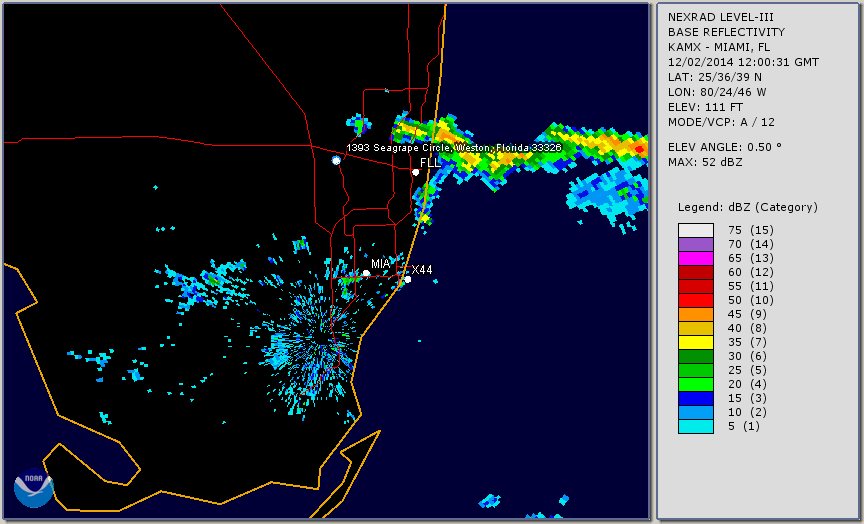864x524 pixels.
Task: Click the LON: 80/24/46 W value
Action: [717, 92]
